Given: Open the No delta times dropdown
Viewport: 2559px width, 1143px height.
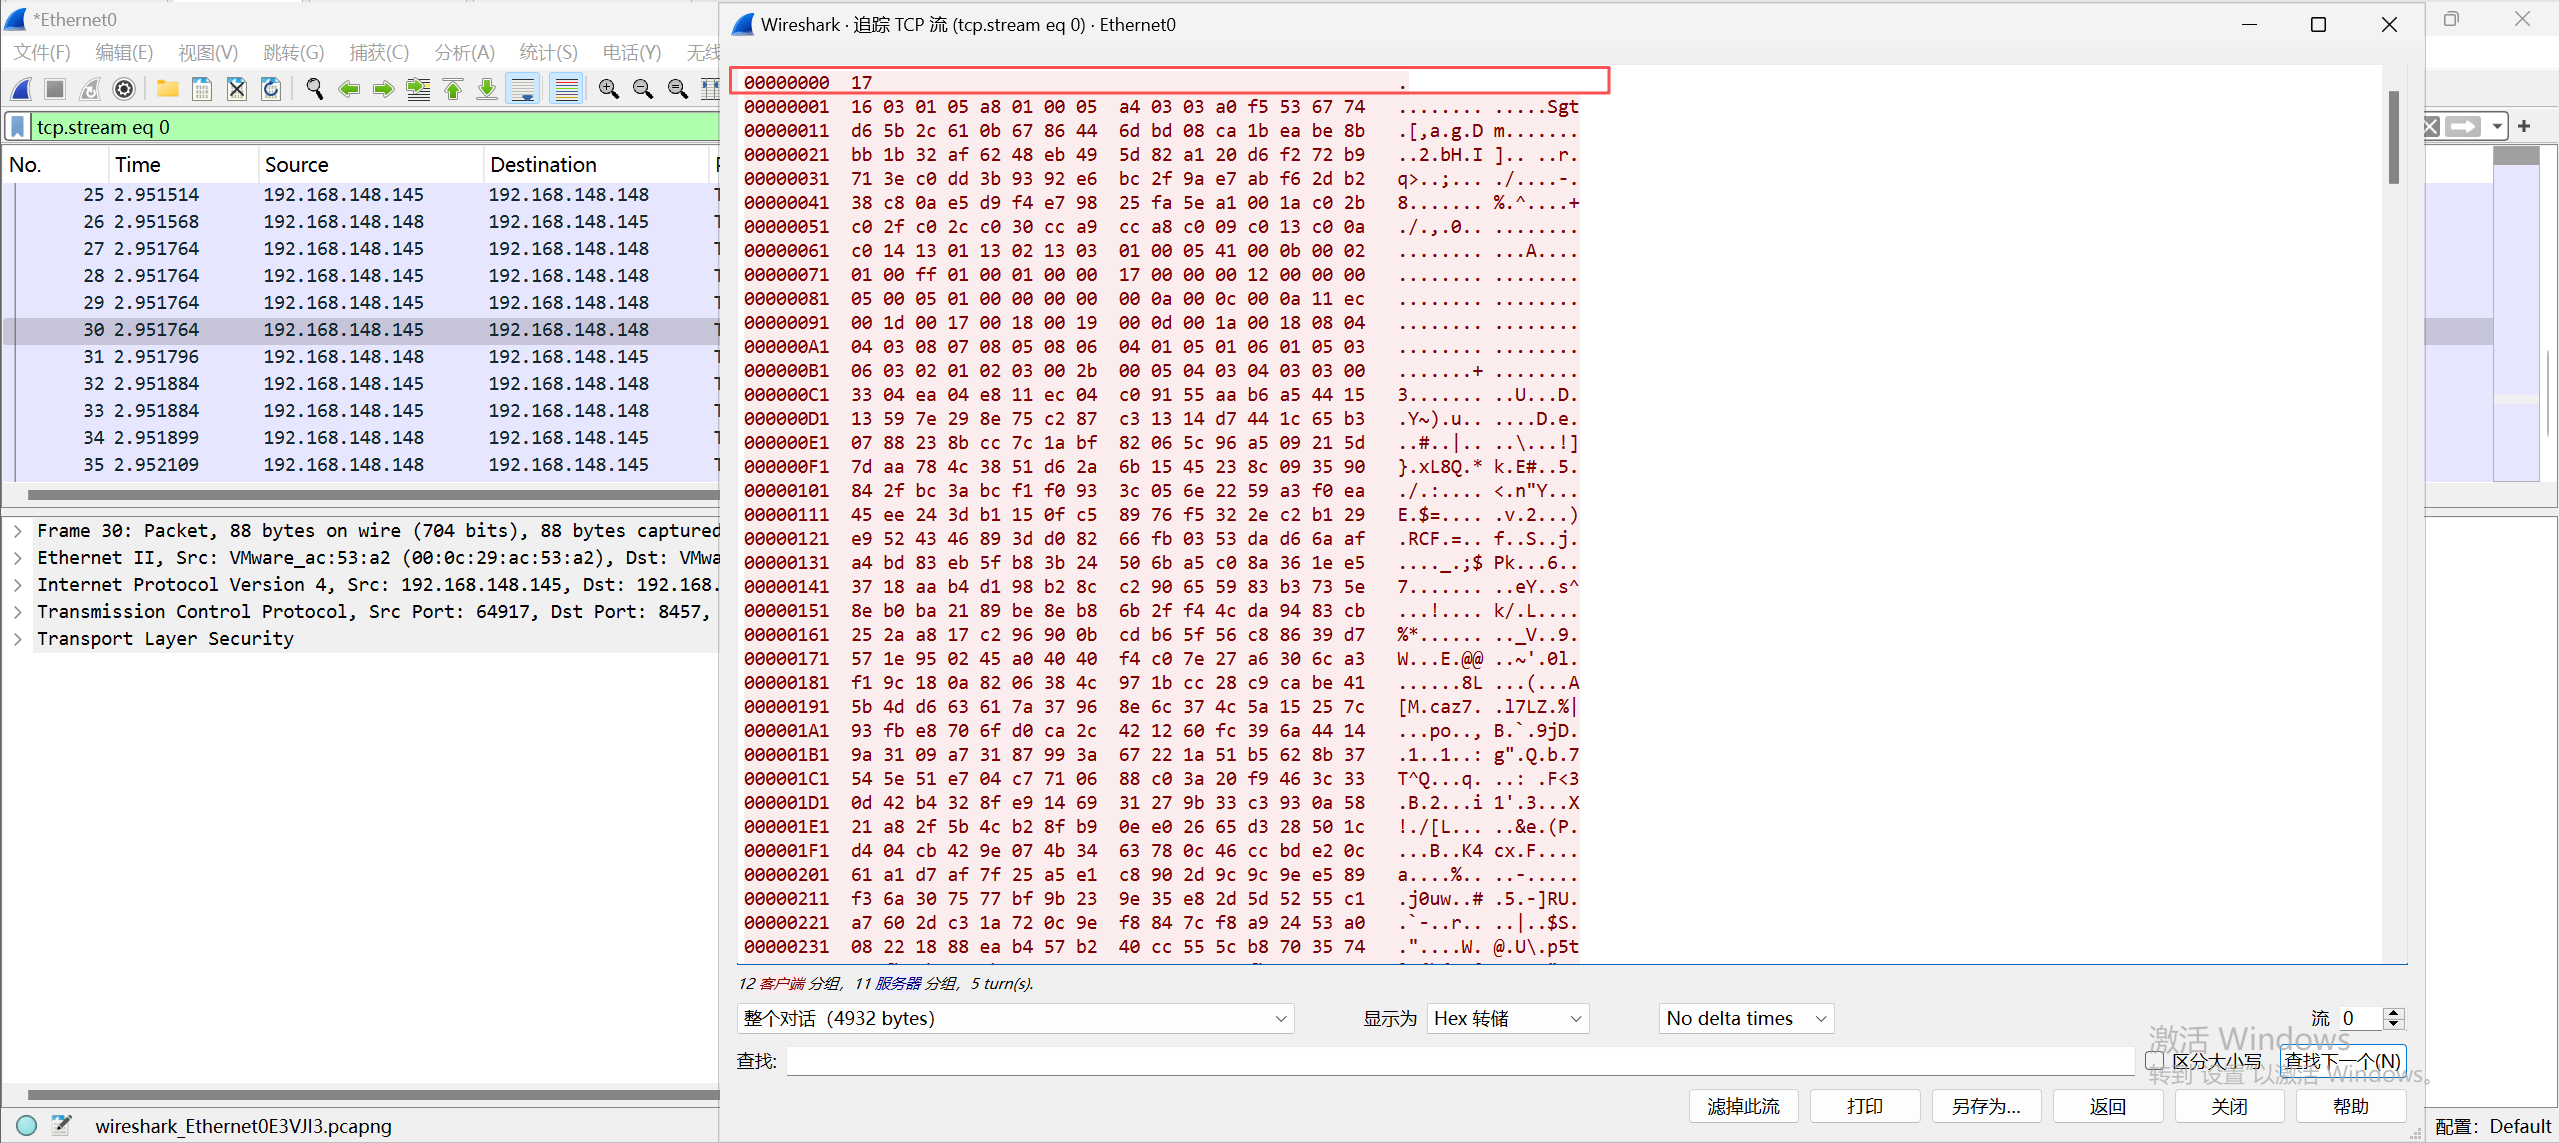Looking at the screenshot, I should pos(1745,1018).
